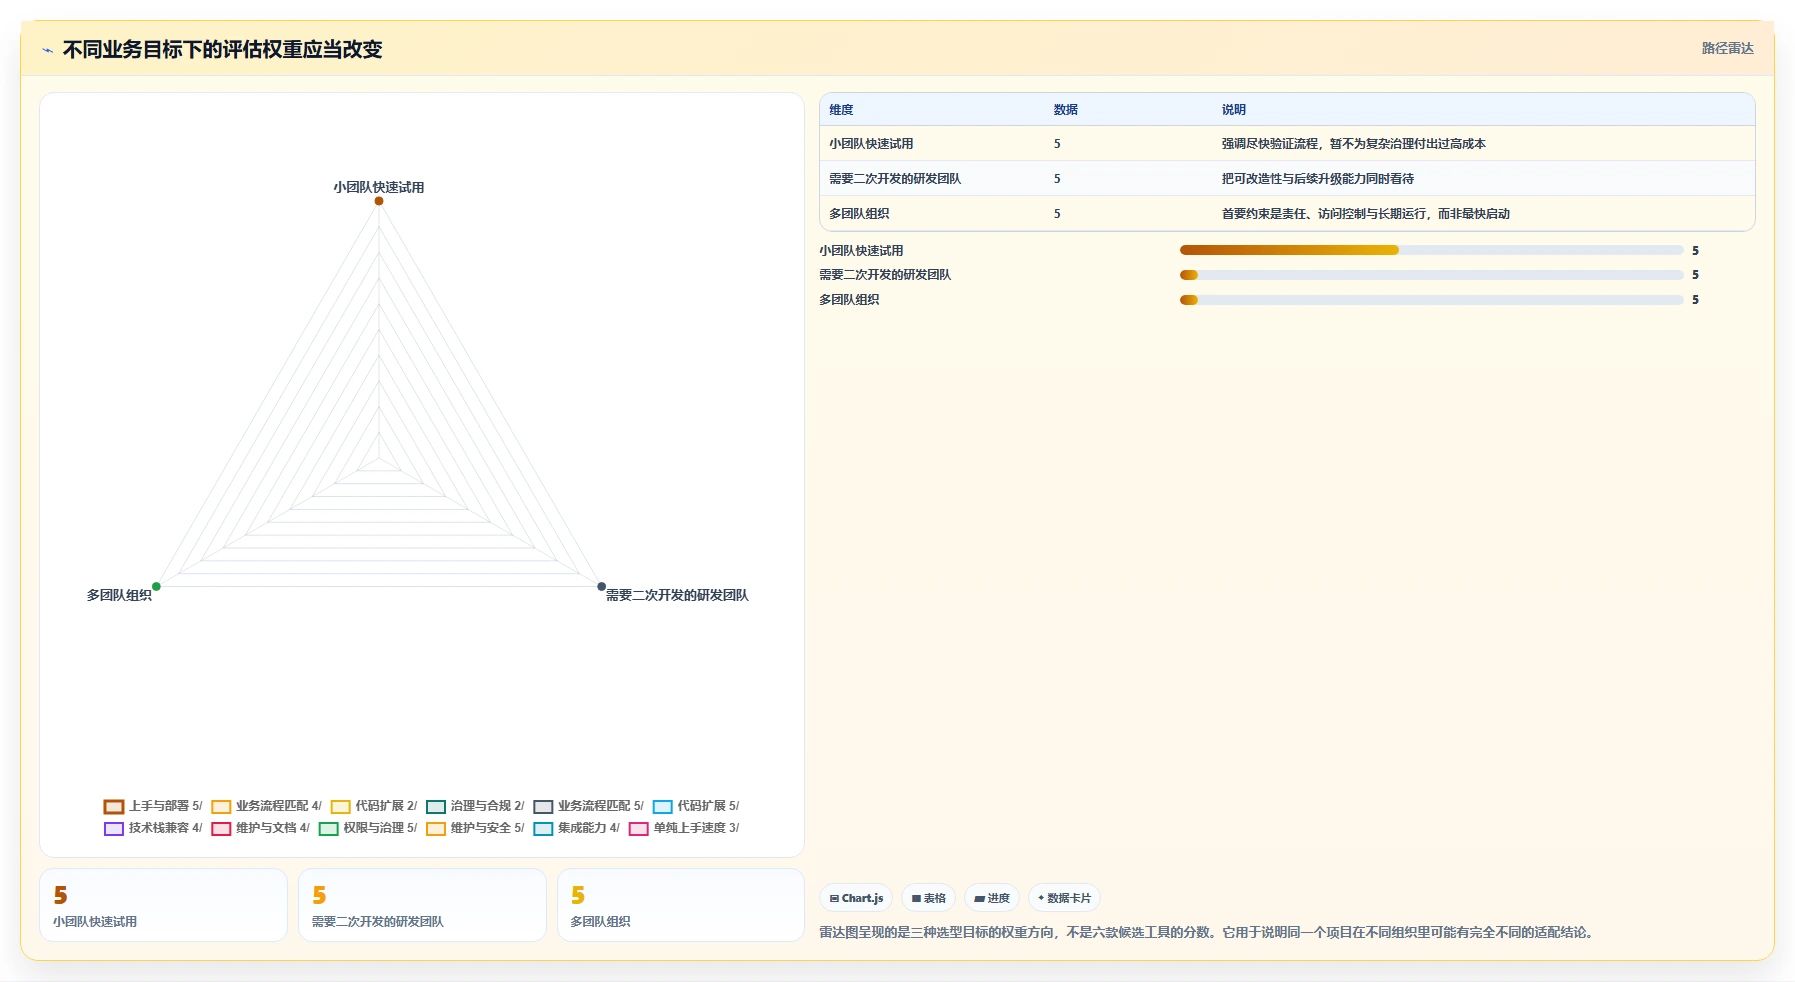Click the 路径雷达 label in header

1727,48
